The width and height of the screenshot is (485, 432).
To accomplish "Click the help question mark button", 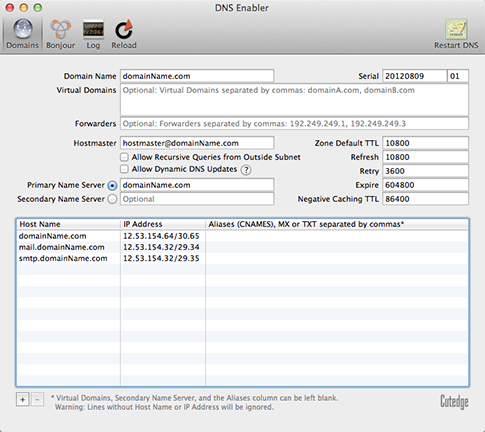I will 246,170.
